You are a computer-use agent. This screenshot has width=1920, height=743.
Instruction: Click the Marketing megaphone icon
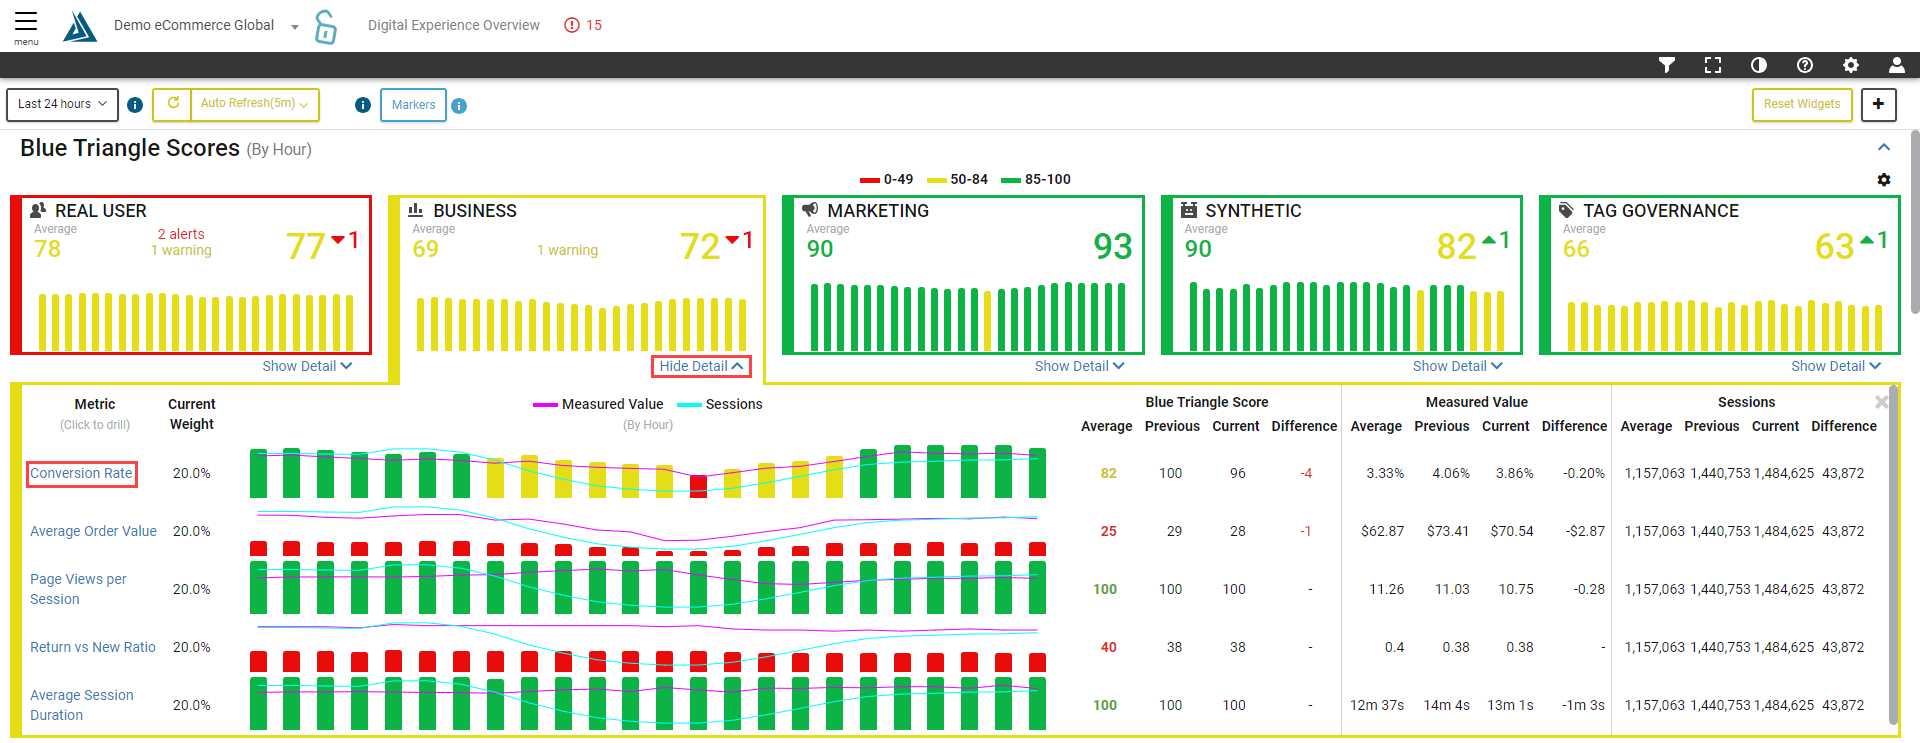[811, 210]
